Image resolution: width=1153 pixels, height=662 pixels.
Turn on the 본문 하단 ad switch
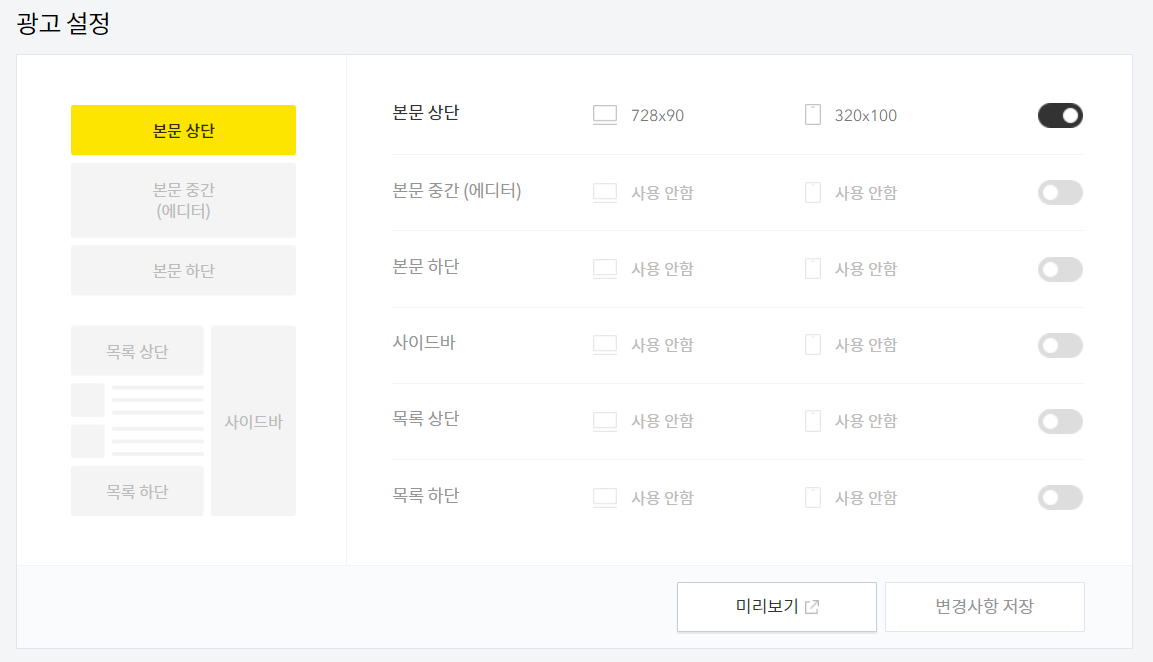(1060, 269)
